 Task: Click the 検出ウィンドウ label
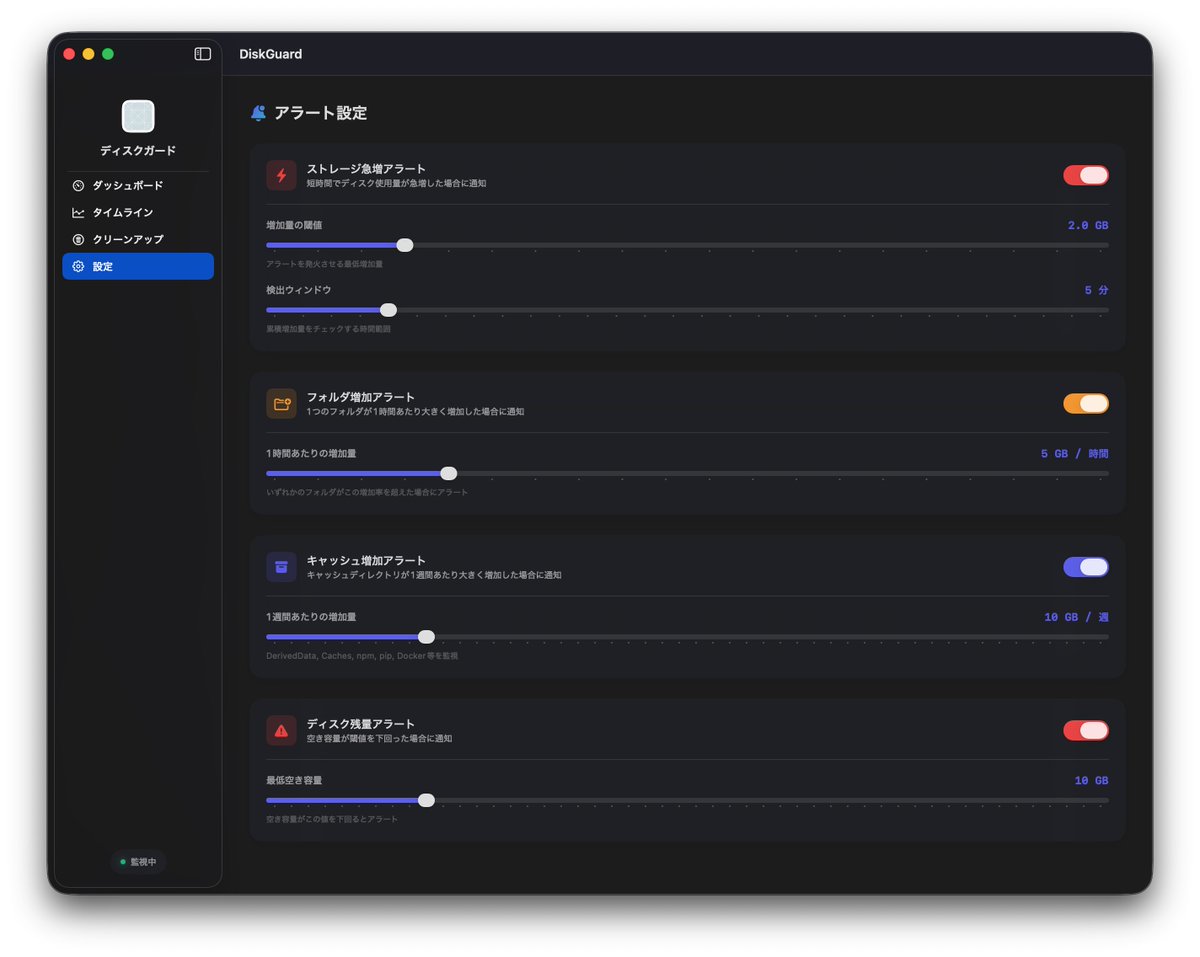point(298,290)
